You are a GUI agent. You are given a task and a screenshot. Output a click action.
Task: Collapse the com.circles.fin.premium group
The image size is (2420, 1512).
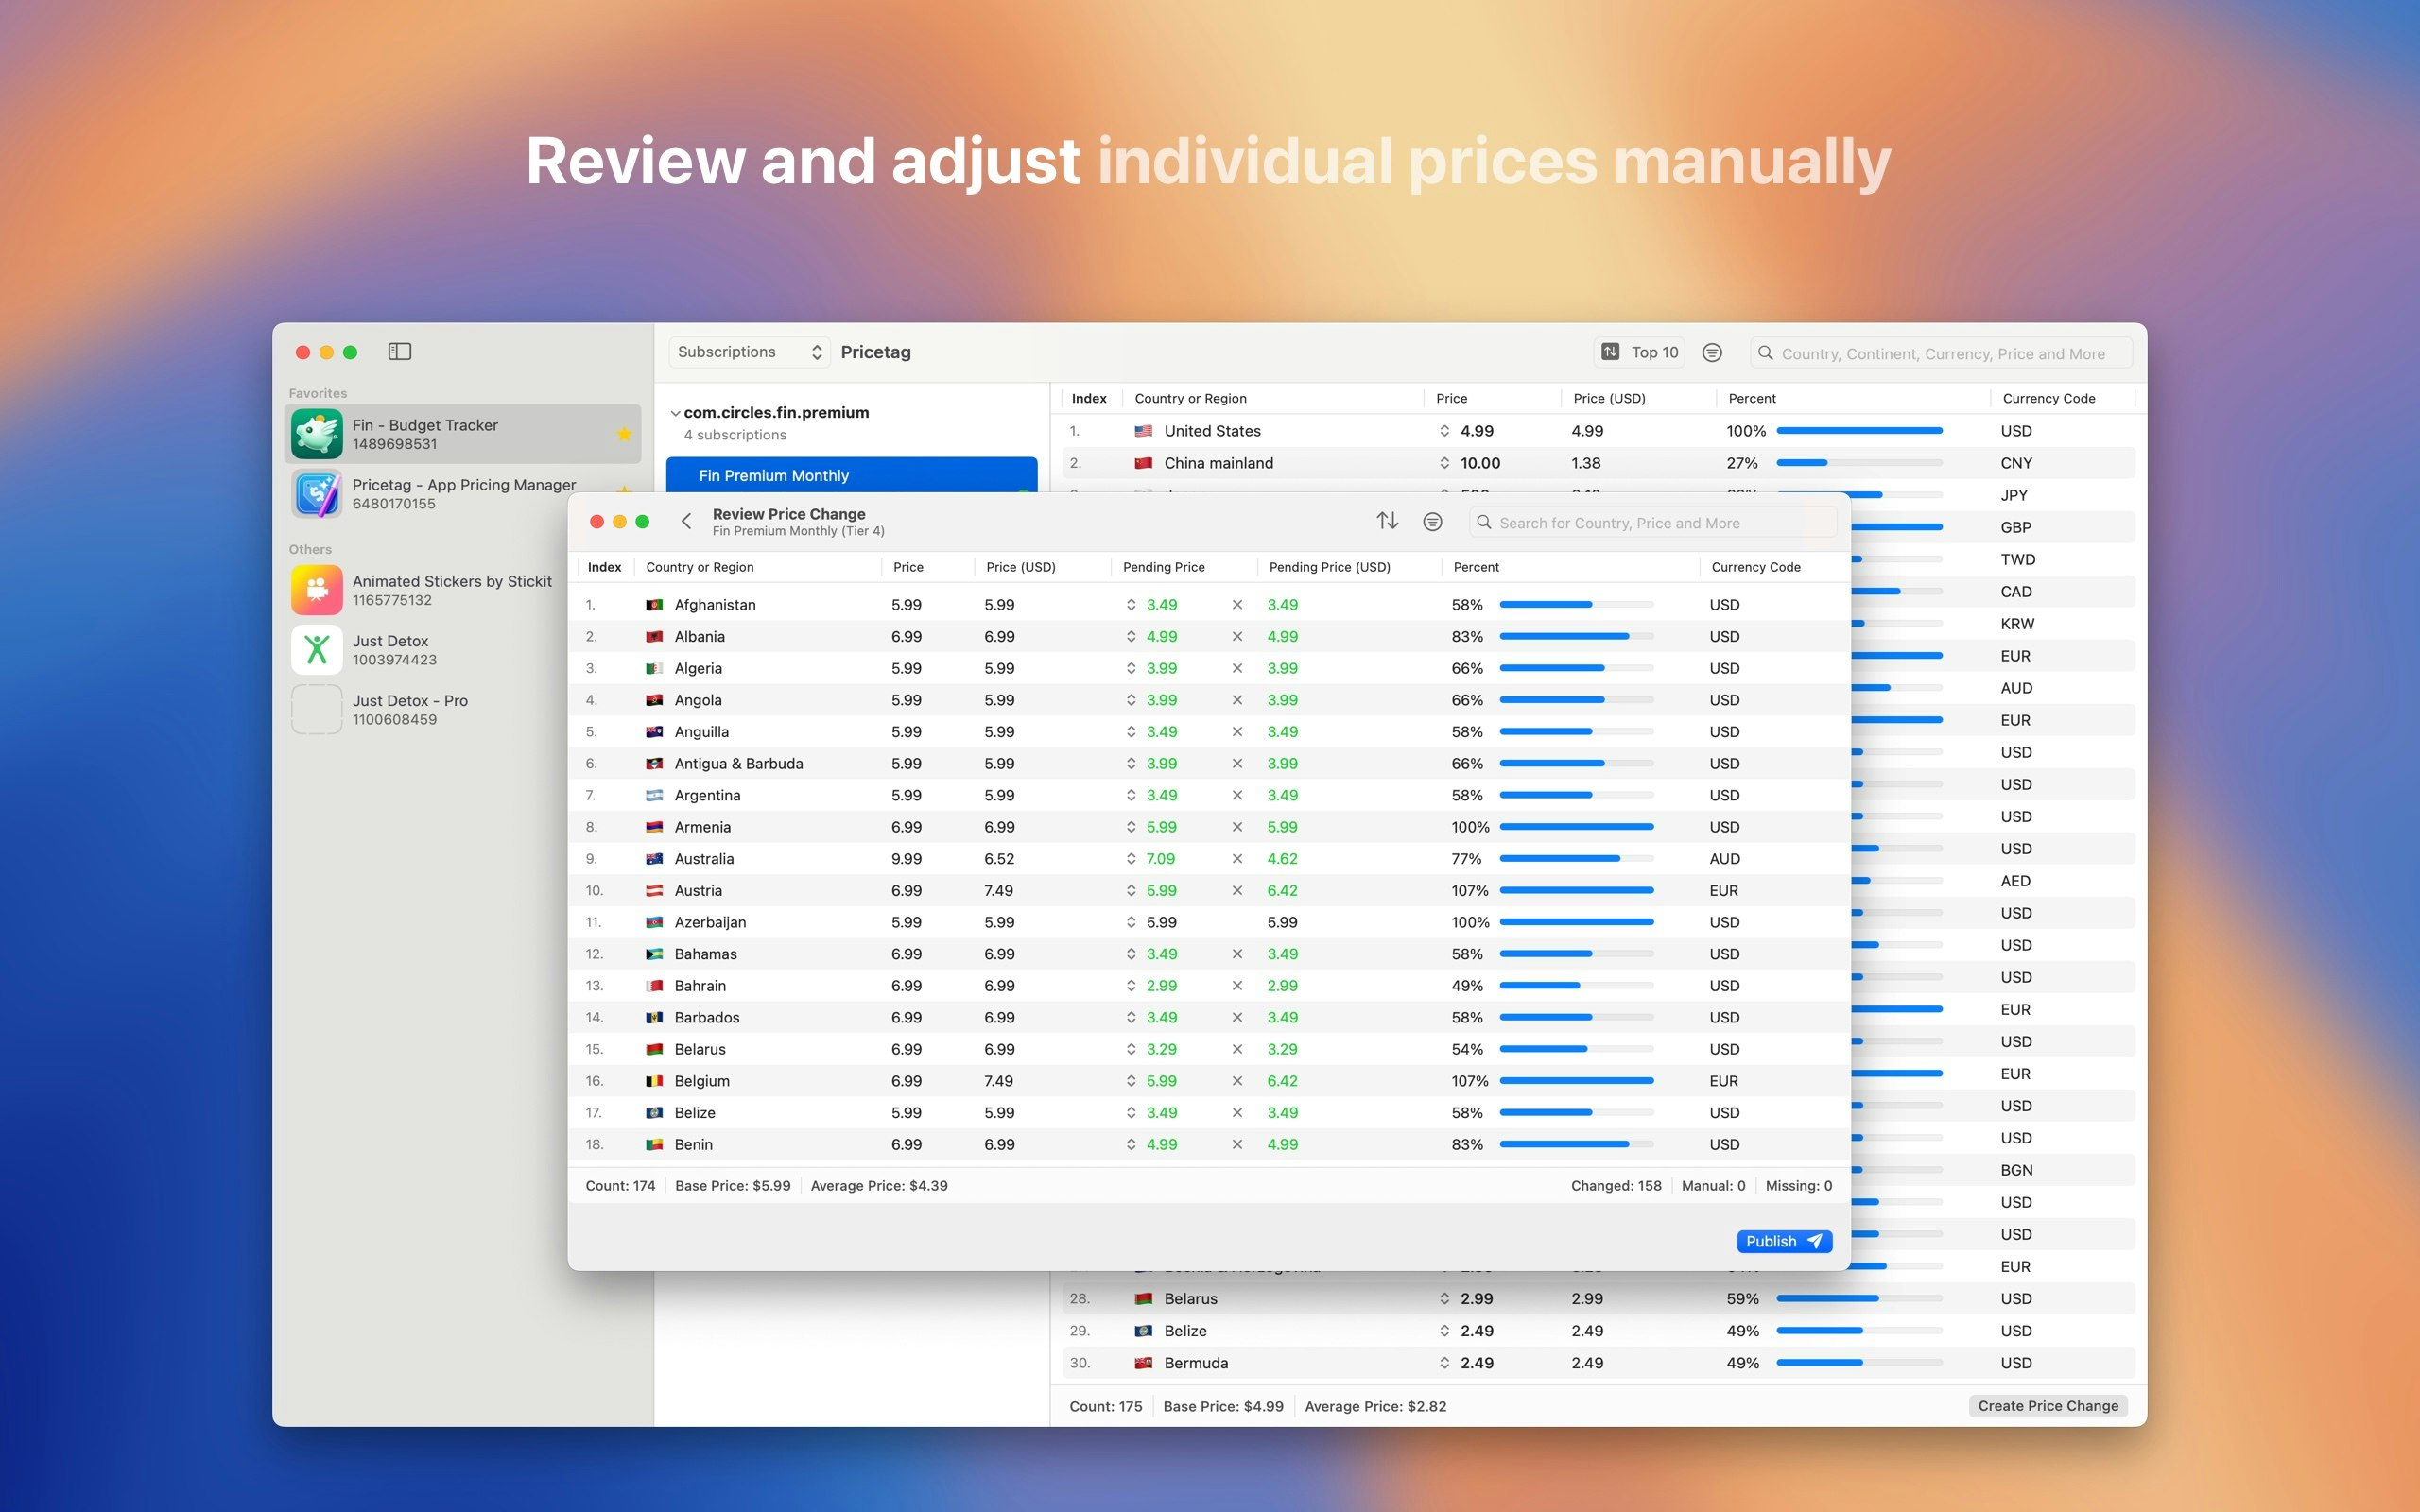(675, 413)
